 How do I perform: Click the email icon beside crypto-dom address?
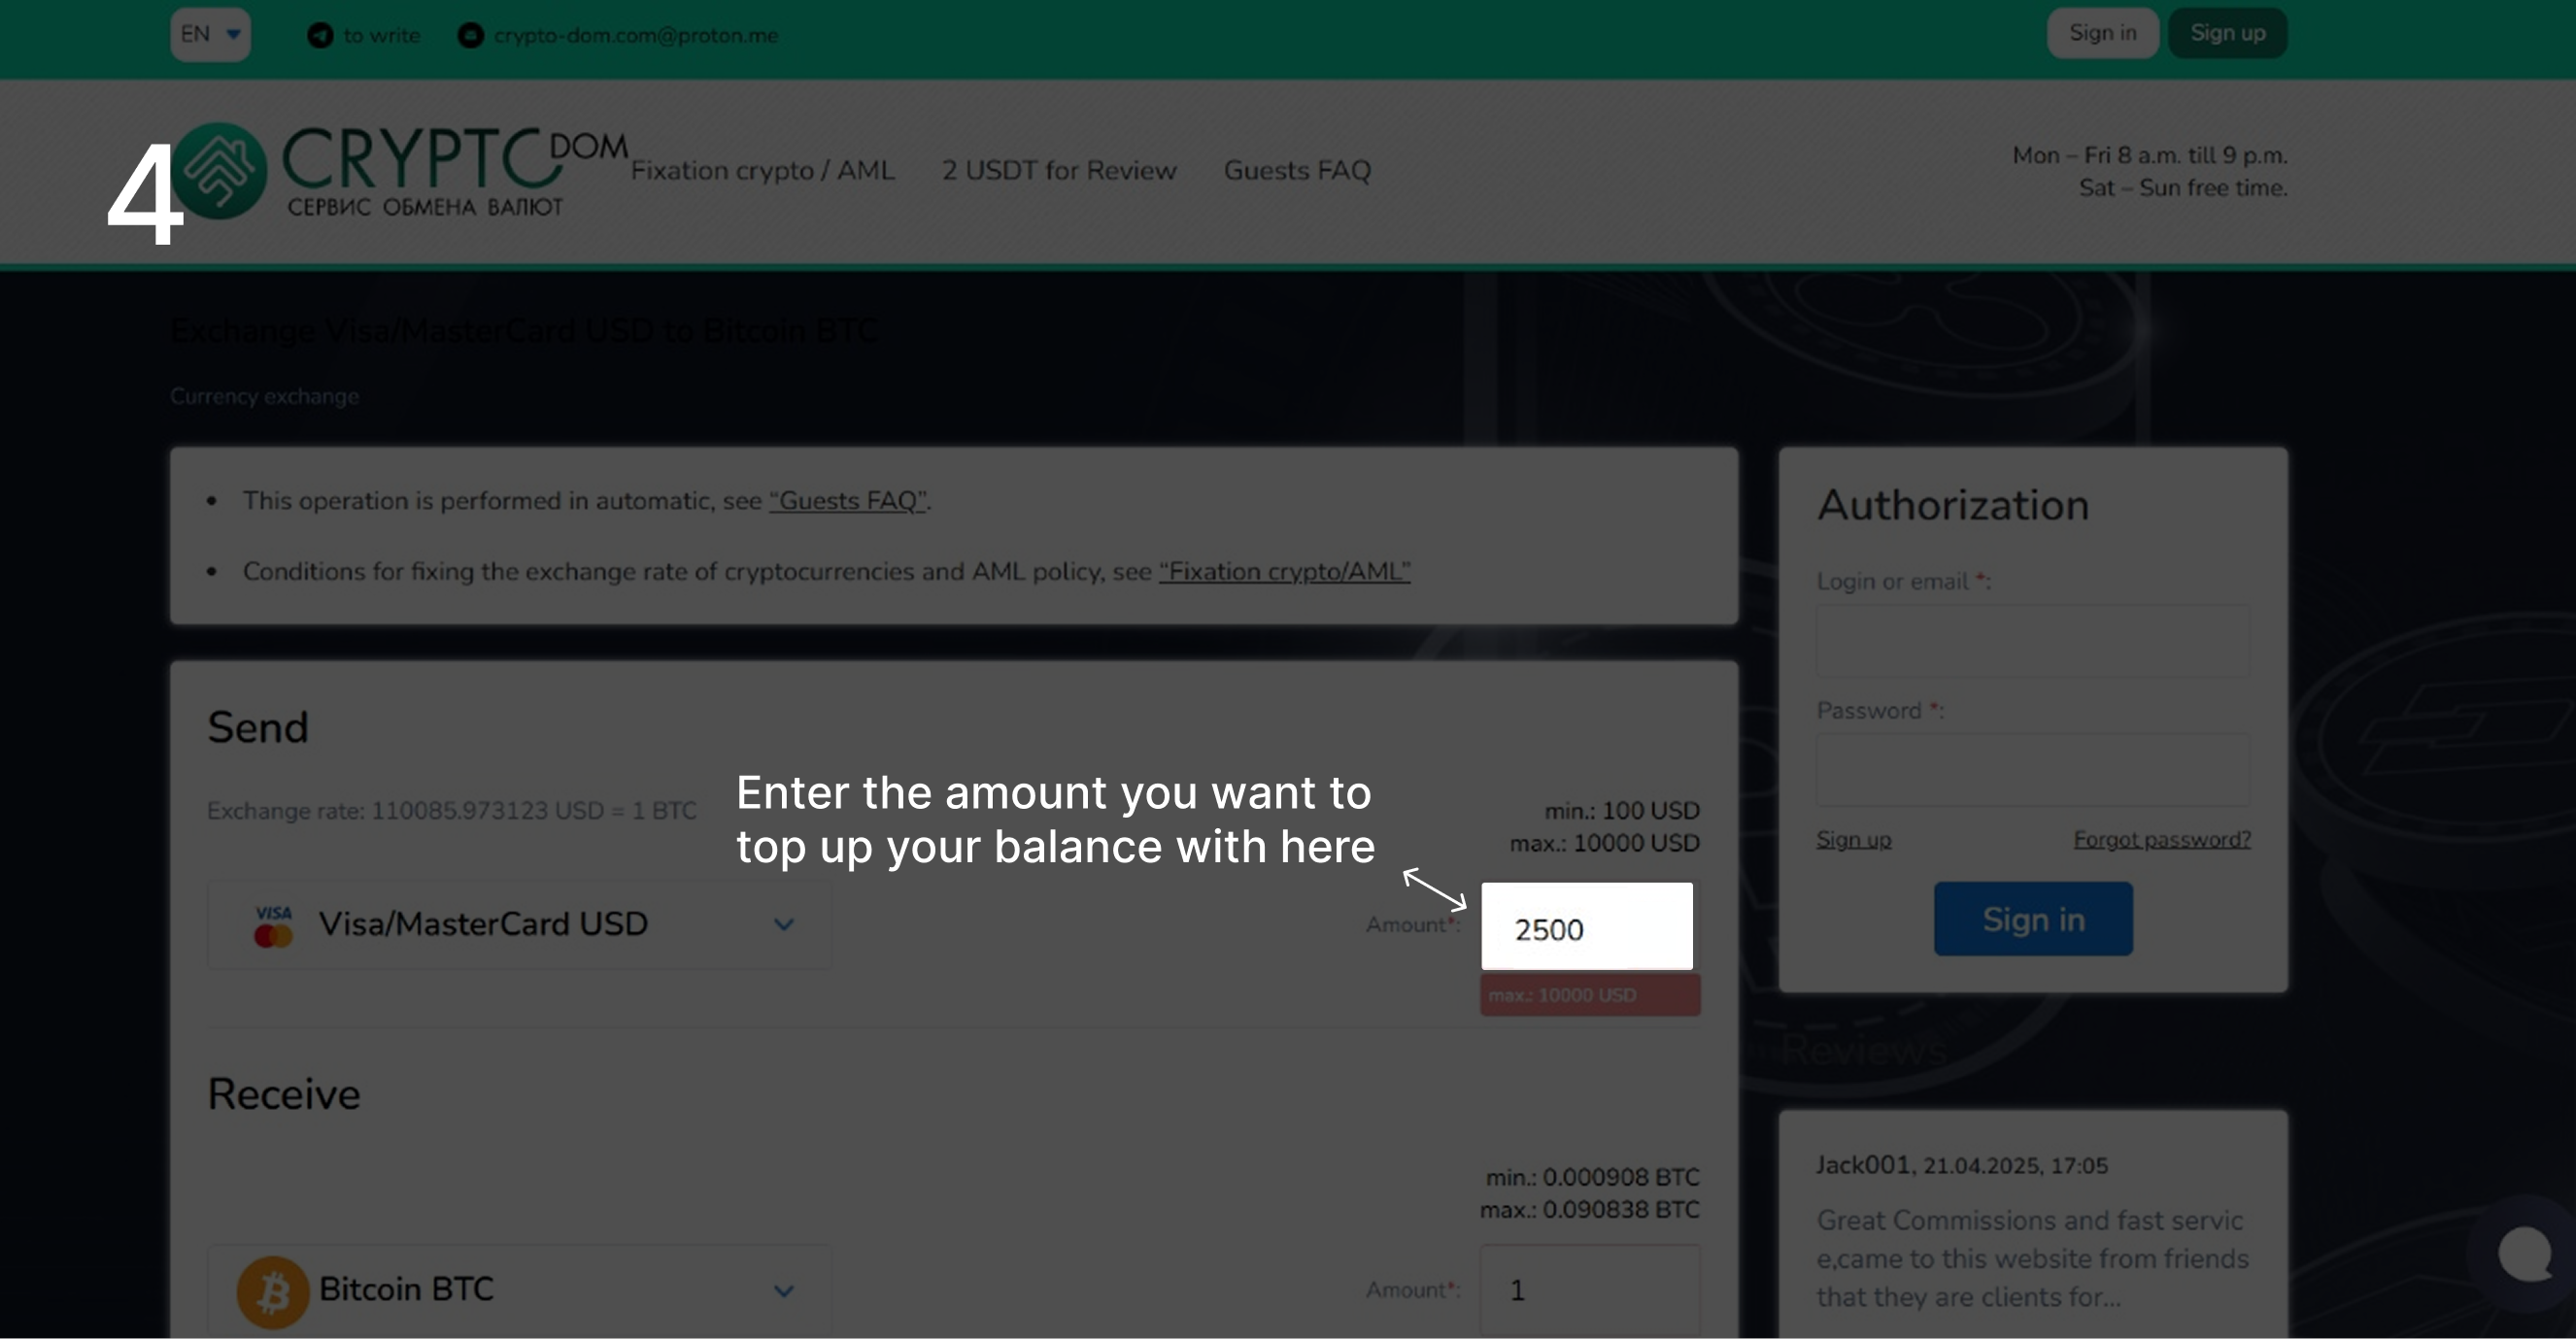point(470,35)
